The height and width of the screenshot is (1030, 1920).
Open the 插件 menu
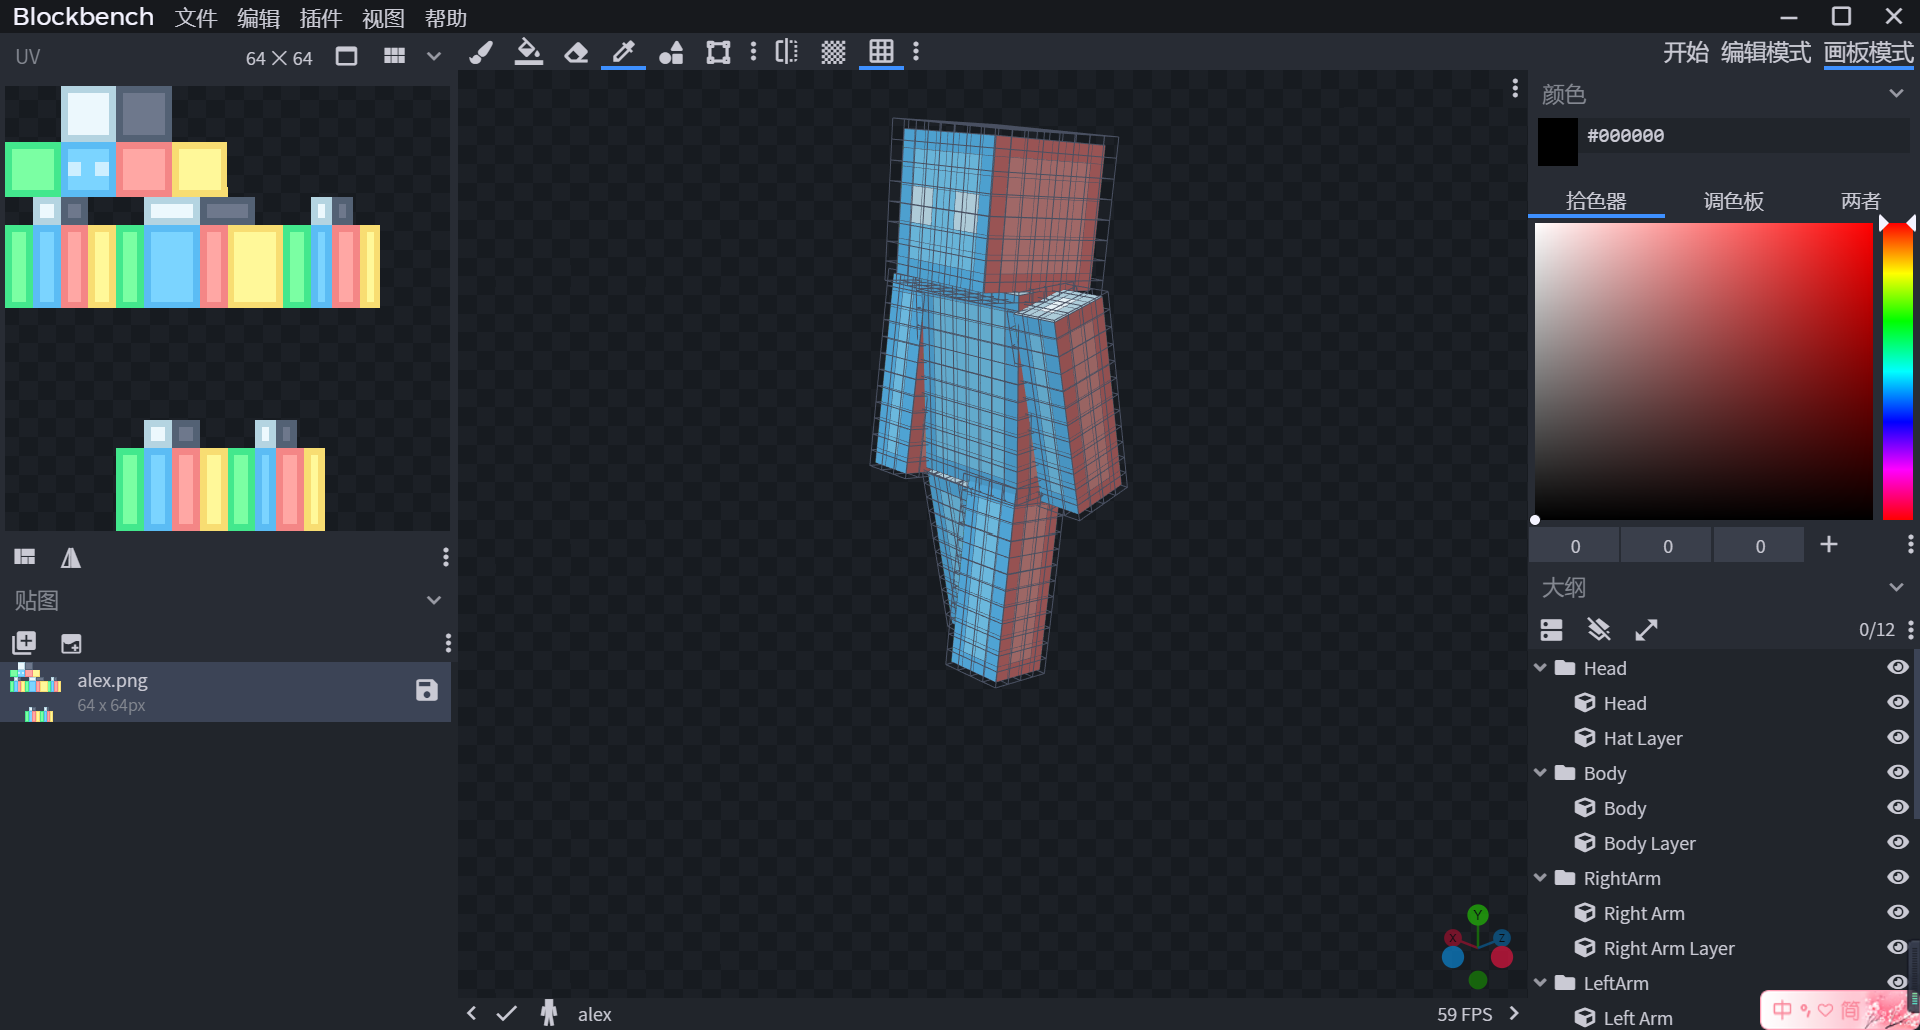tap(320, 18)
